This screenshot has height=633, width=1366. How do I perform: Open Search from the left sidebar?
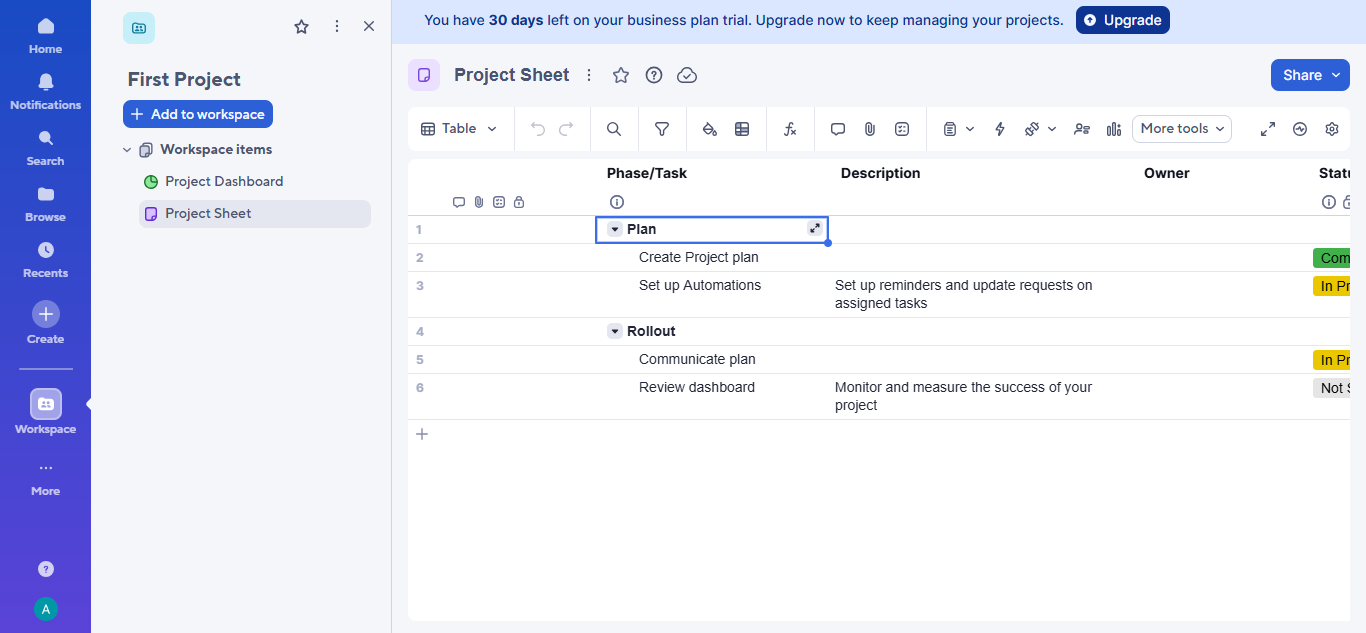click(x=45, y=147)
